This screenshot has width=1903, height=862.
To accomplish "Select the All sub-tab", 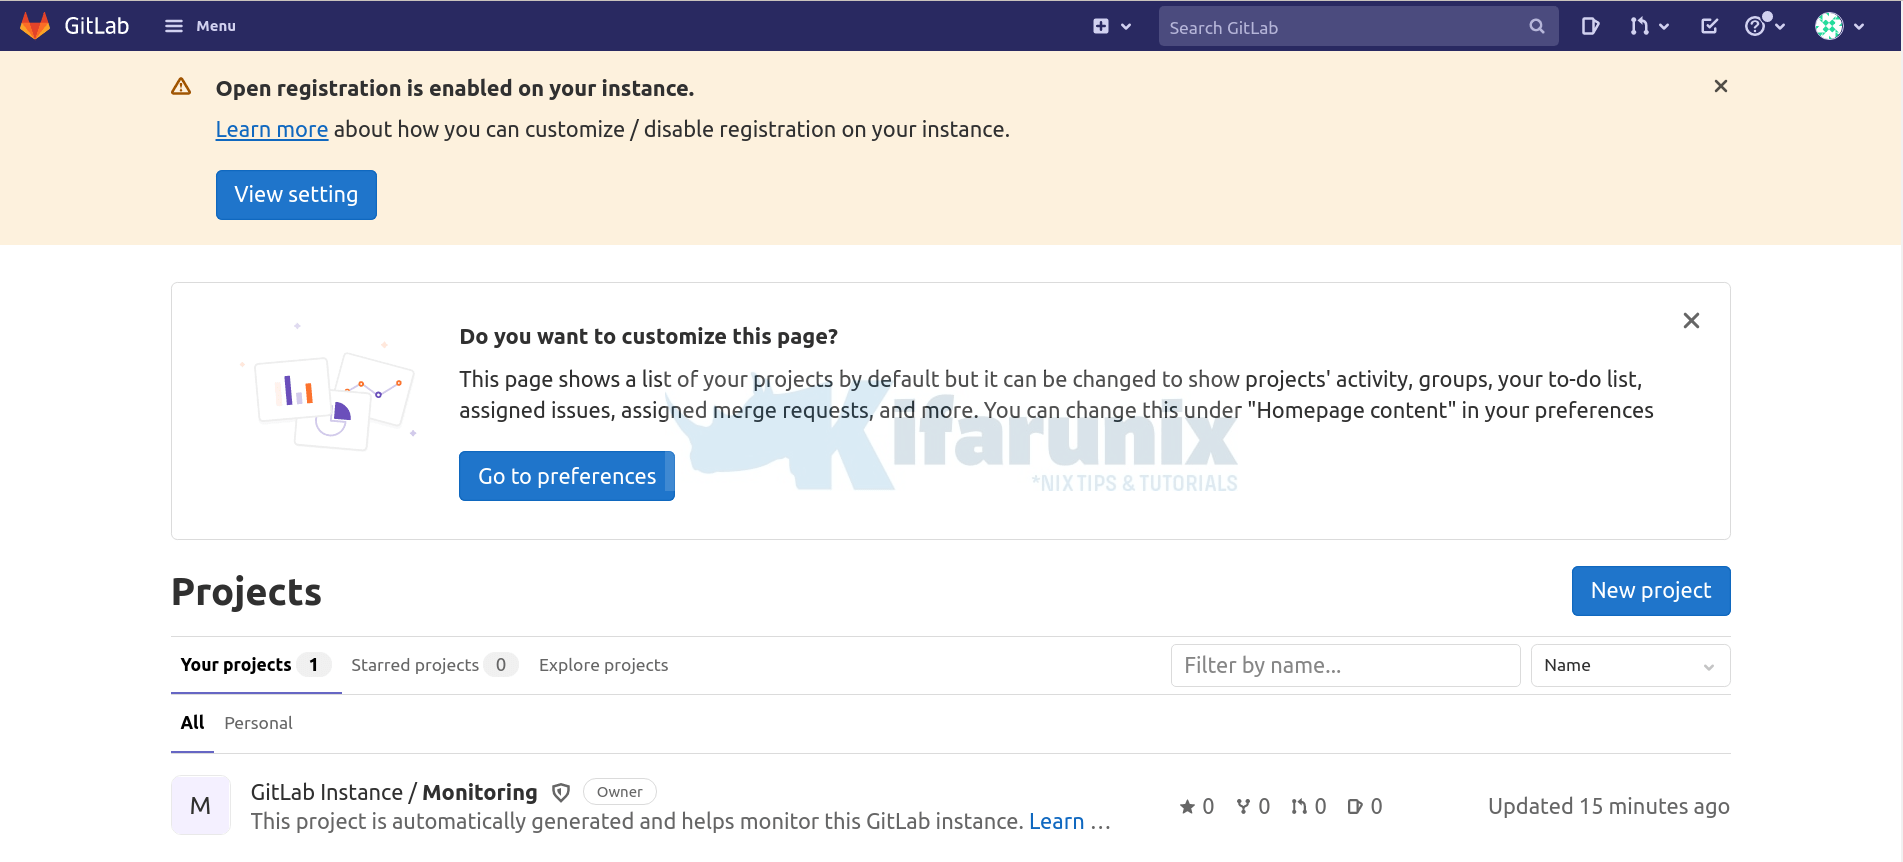I will [x=192, y=723].
